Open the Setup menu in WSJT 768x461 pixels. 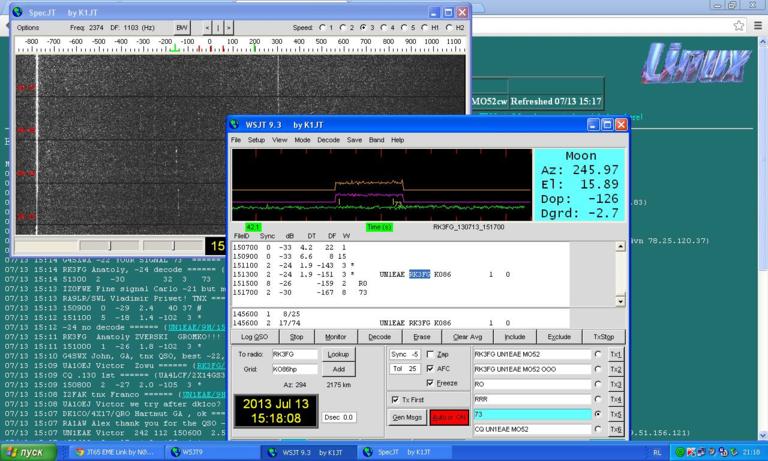point(257,140)
